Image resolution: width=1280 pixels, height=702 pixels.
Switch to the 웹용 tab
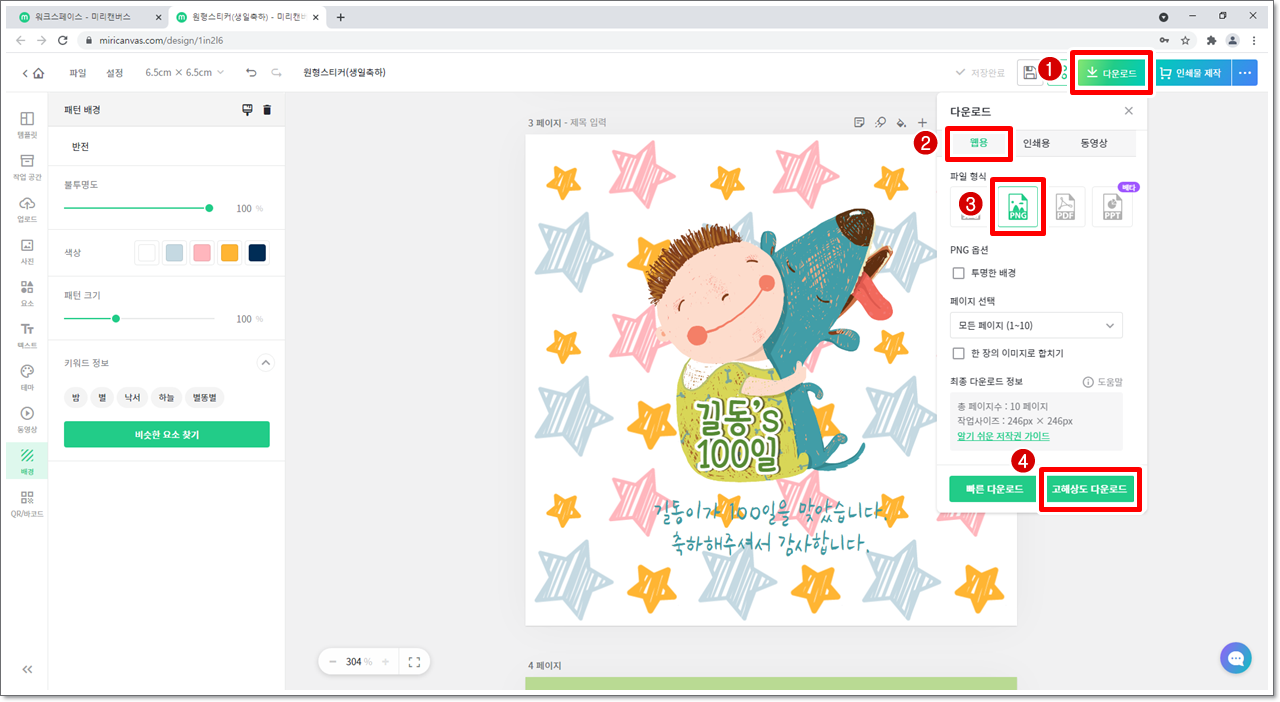[x=979, y=144]
